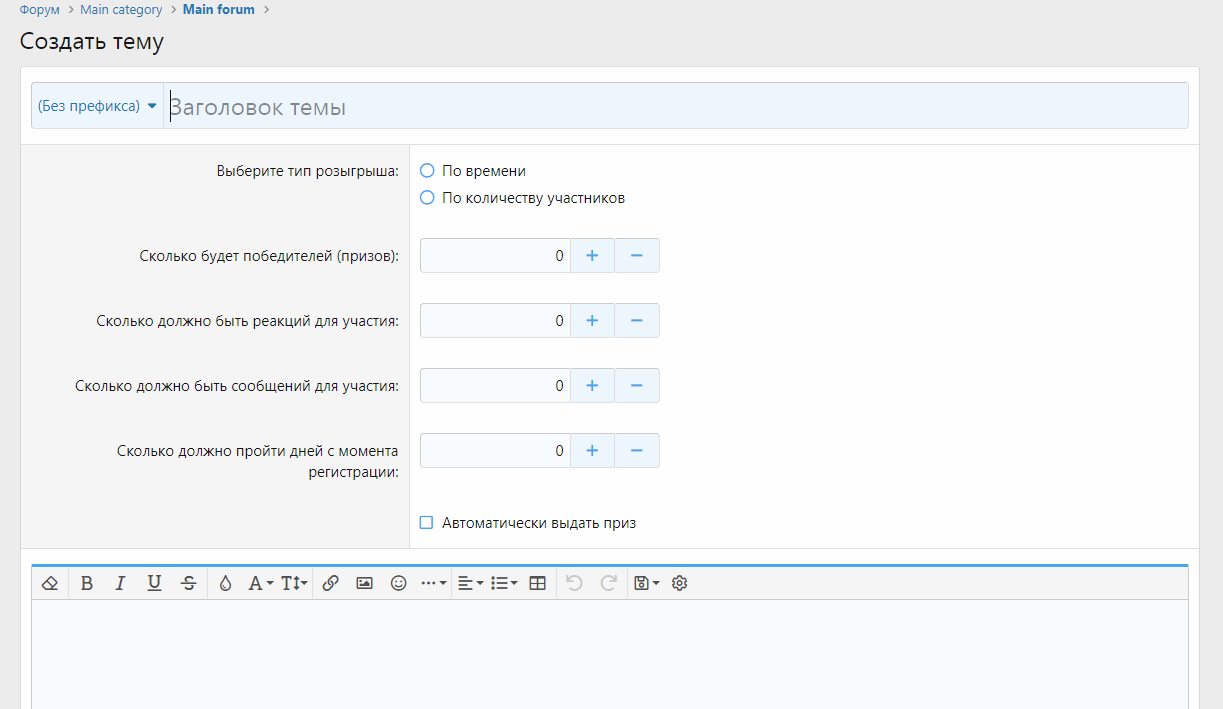
Task: Click the Strikethrough icon
Action: pyautogui.click(x=188, y=583)
